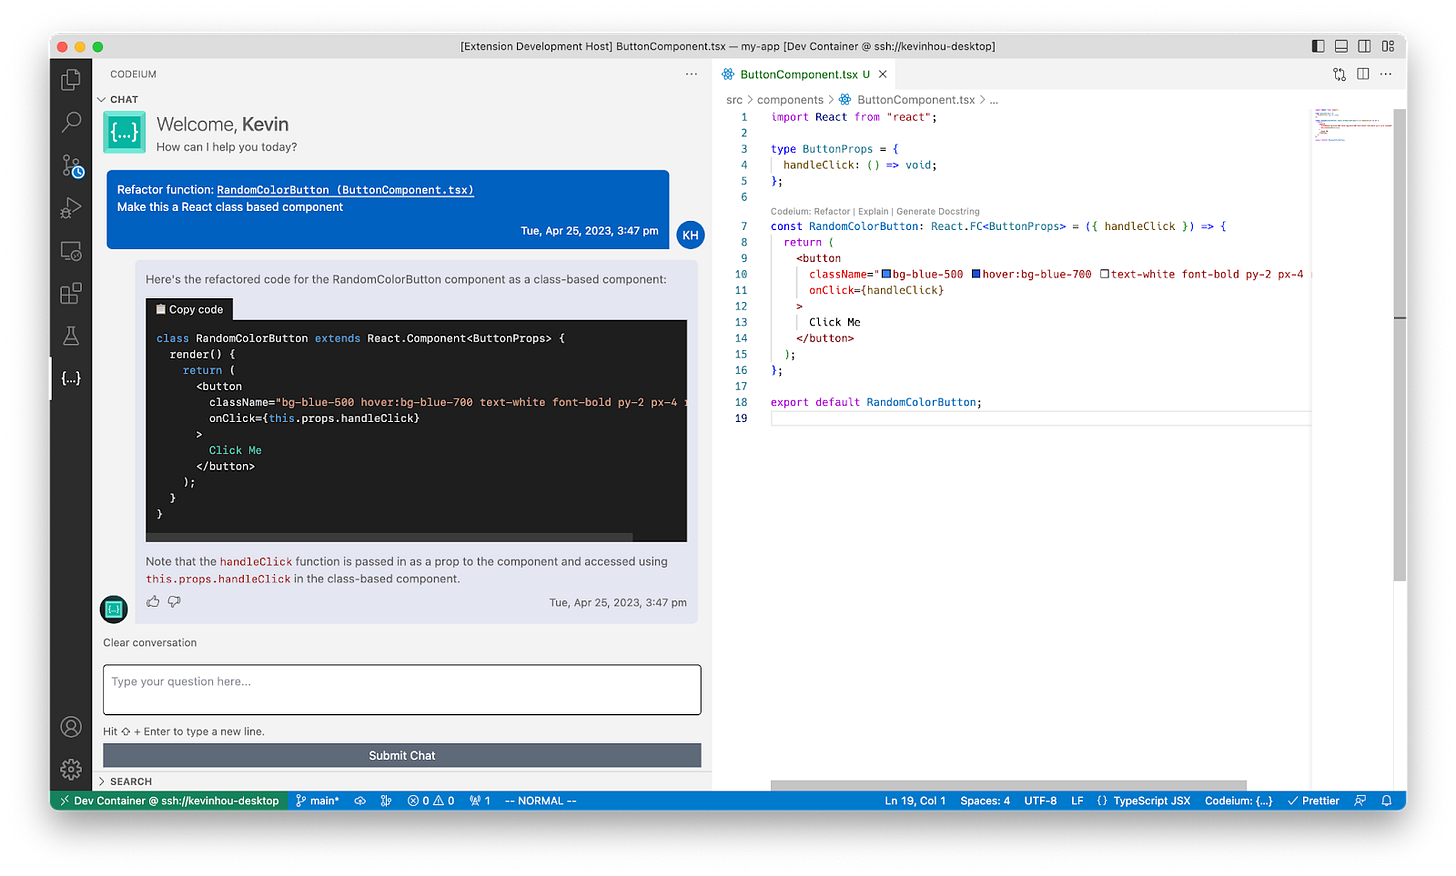Click the text-white color swatch
This screenshot has width=1456, height=876.
[1105, 274]
